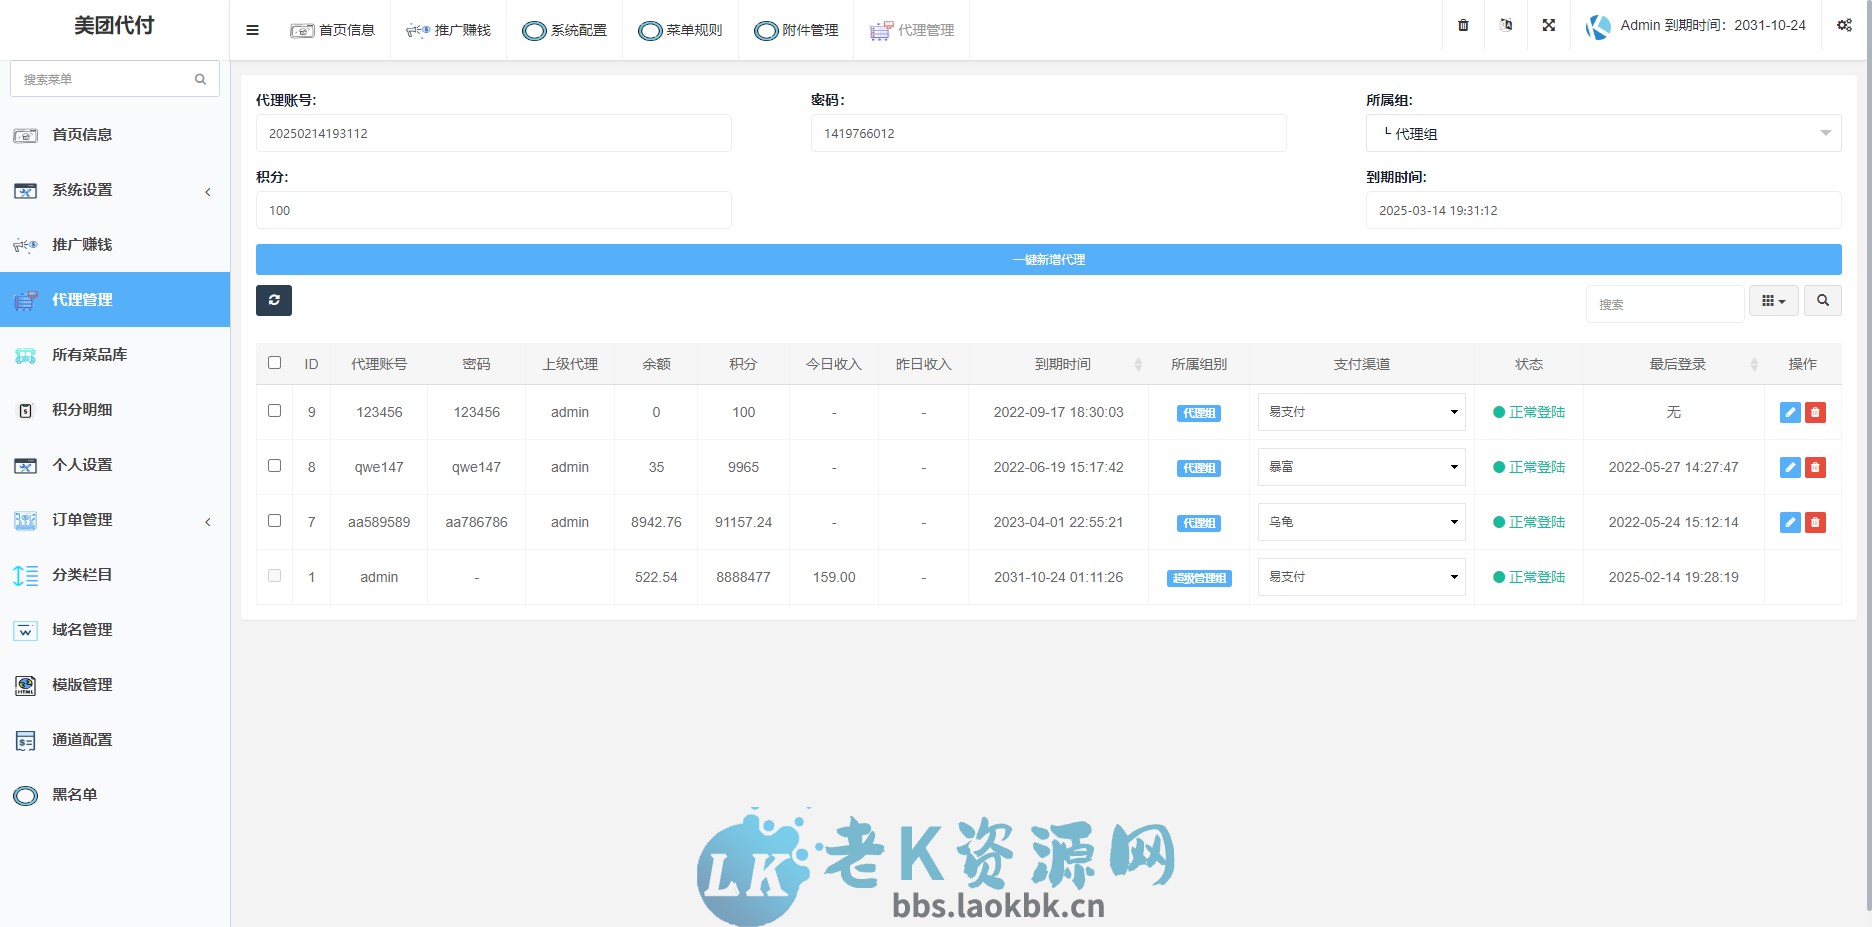Open 附件管理 from the top navigation

coord(796,30)
